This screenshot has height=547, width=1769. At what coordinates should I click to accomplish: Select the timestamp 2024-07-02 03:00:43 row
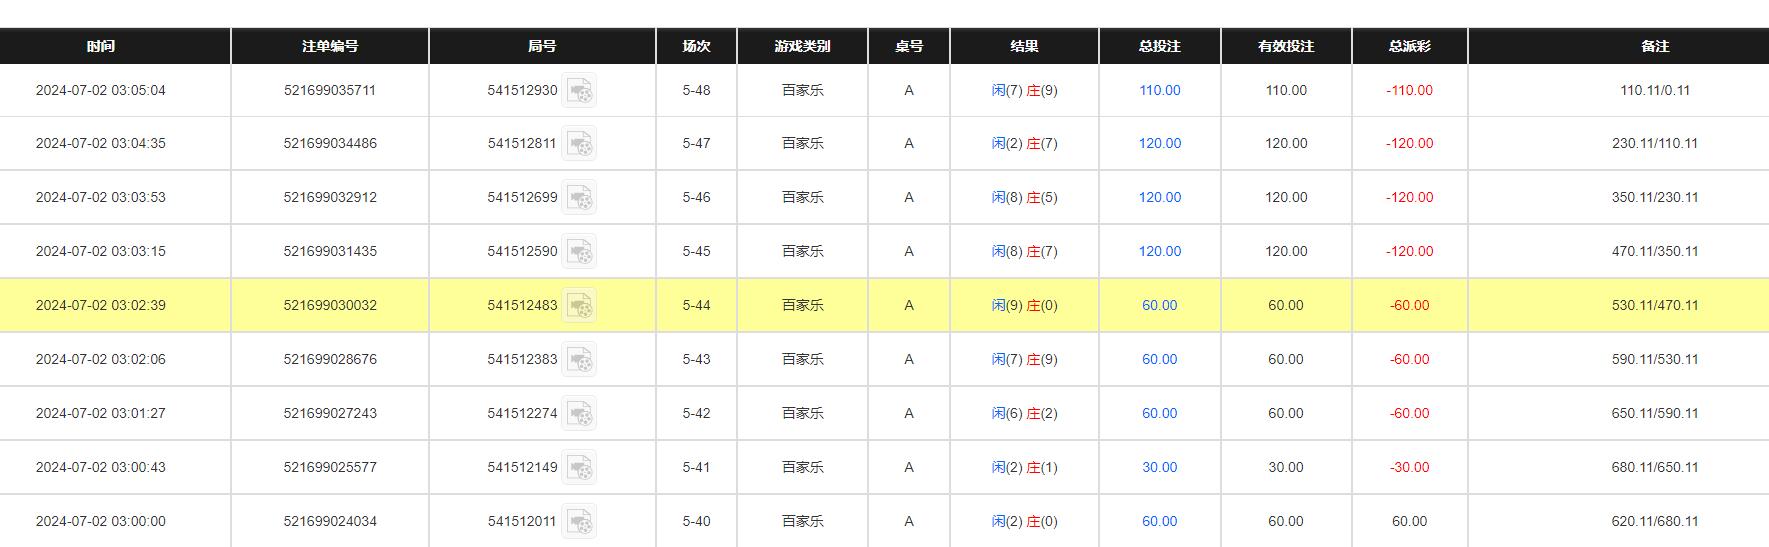click(101, 467)
